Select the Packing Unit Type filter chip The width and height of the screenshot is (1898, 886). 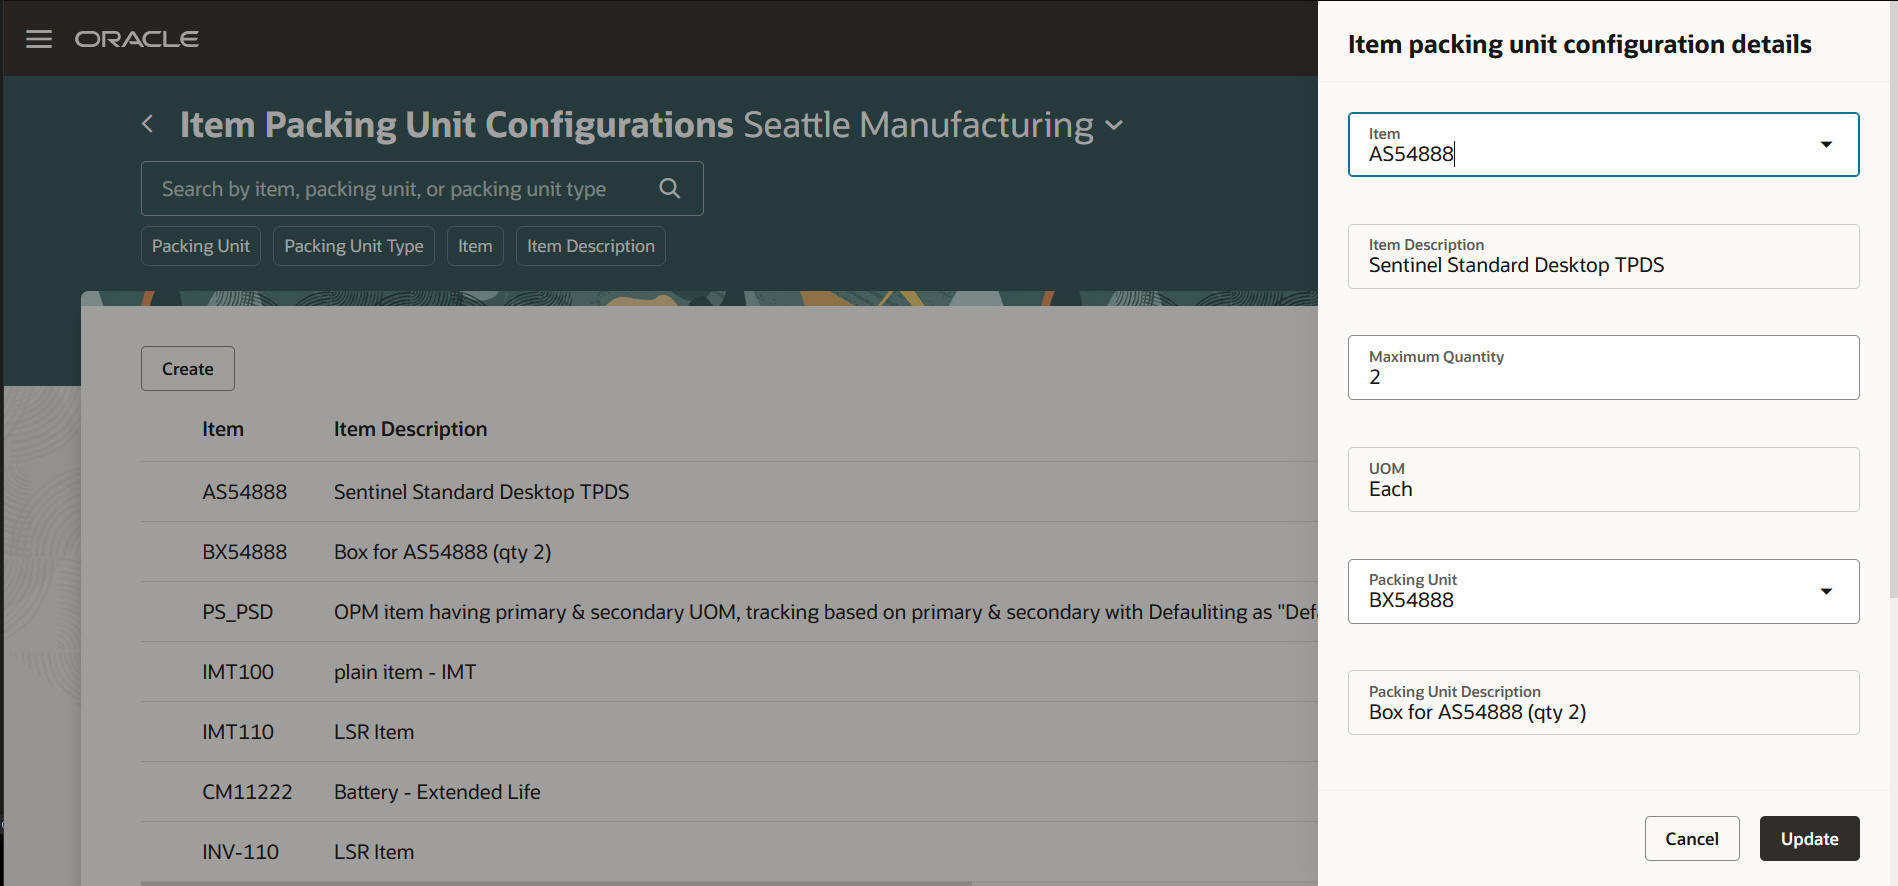click(353, 246)
